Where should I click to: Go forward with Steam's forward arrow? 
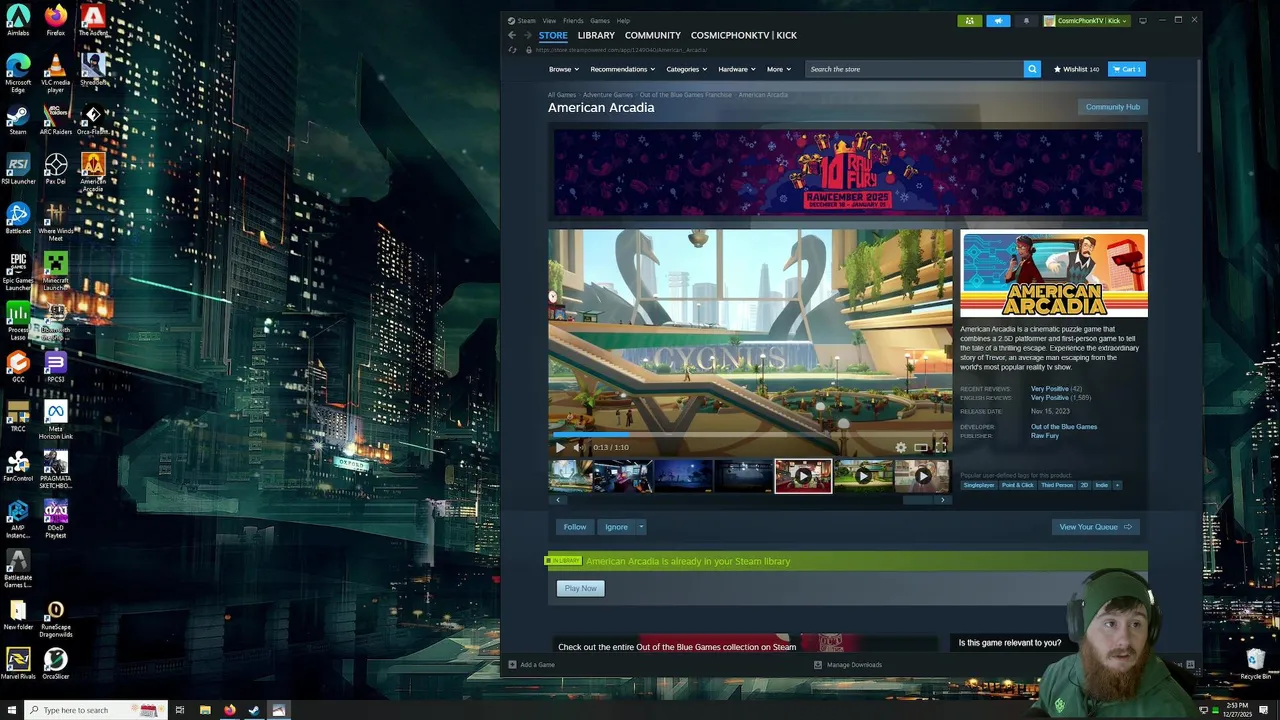[528, 35]
